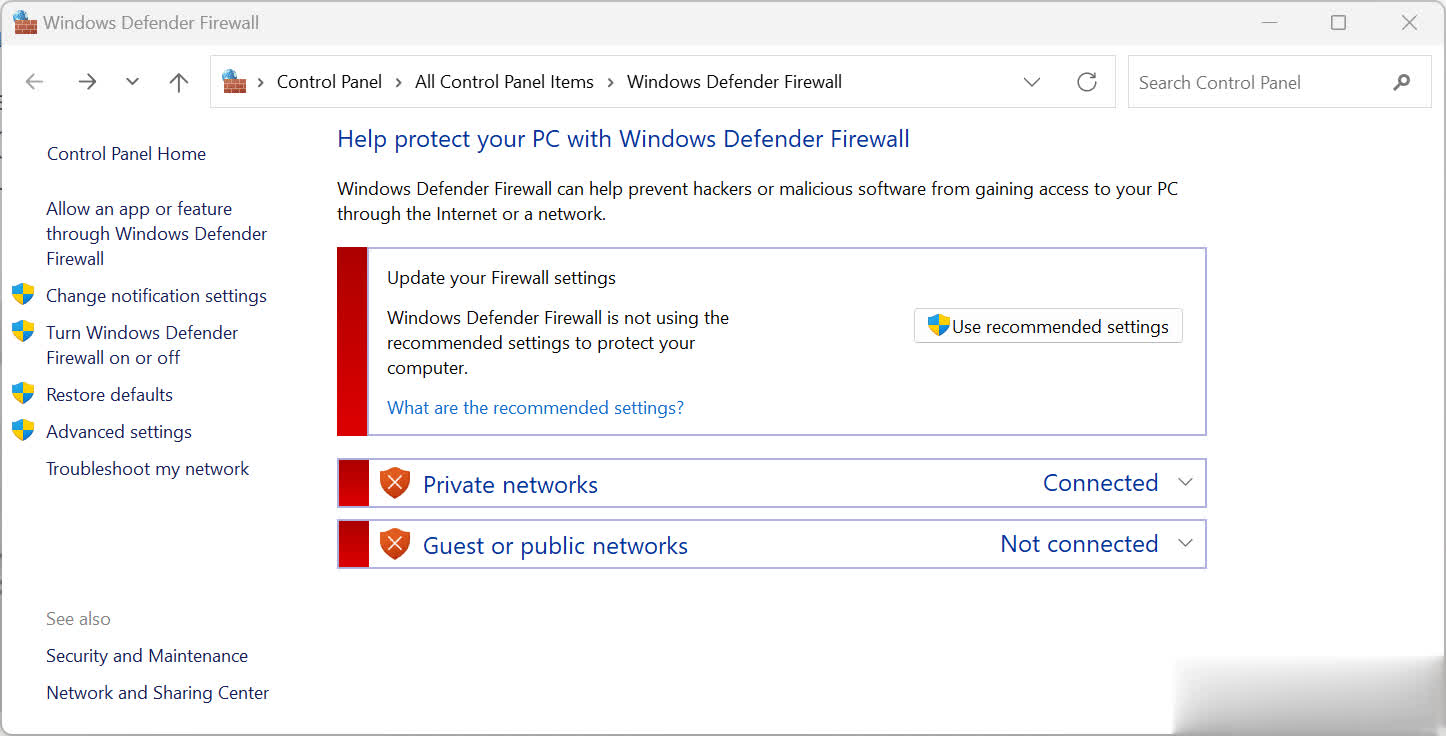This screenshot has width=1446, height=736.
Task: Click the red shield for Guest or public networks
Action: [395, 545]
